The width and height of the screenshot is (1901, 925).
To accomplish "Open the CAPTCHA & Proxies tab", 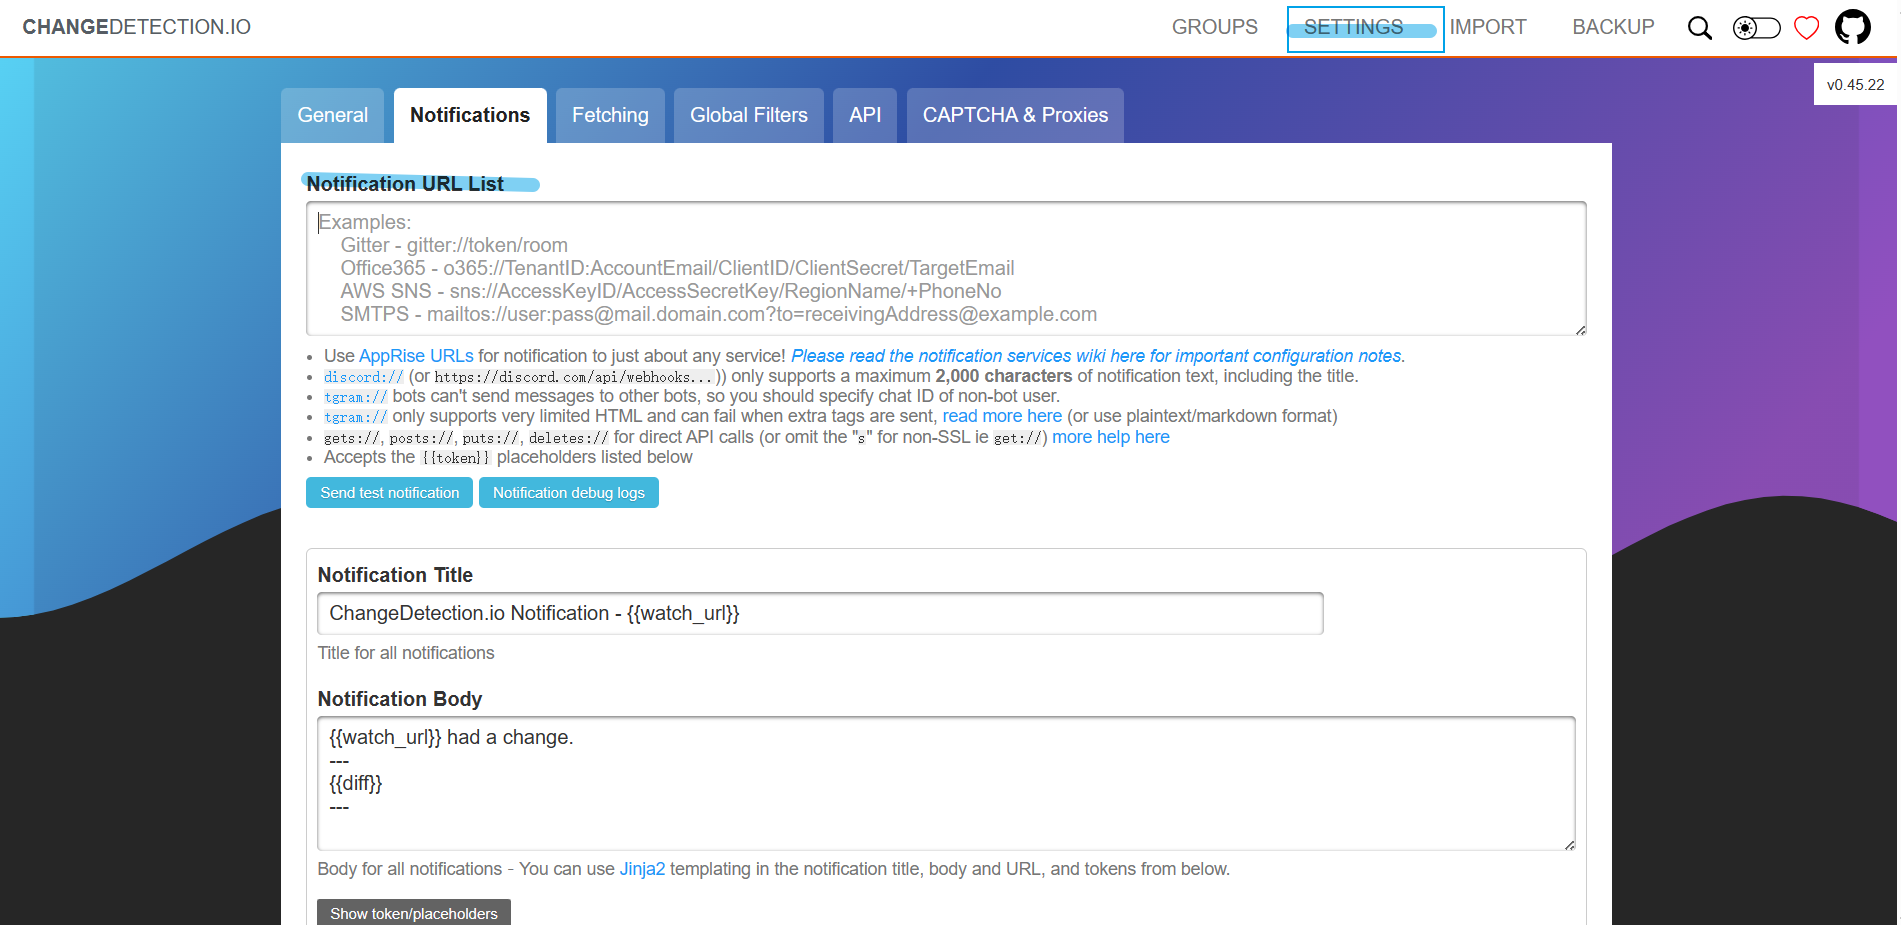I will (1014, 116).
